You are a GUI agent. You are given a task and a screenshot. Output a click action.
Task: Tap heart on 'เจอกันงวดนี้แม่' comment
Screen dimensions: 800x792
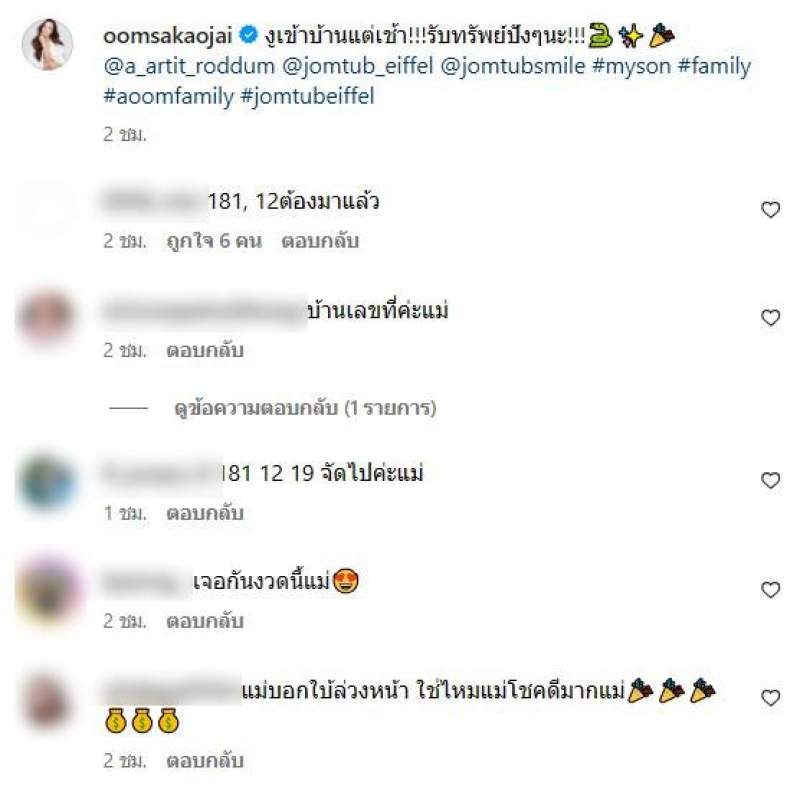770,590
